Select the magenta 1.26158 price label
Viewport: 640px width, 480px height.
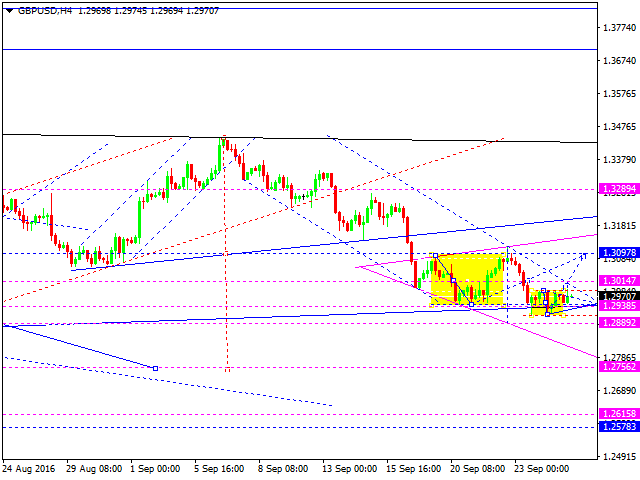tap(619, 413)
